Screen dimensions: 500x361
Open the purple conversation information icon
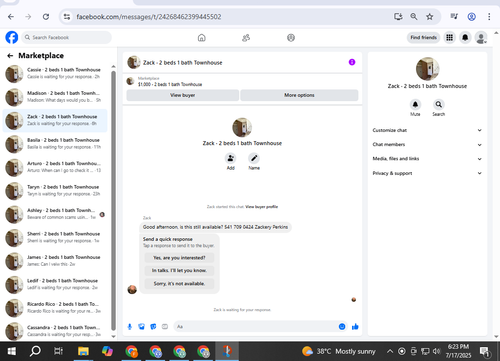[352, 62]
